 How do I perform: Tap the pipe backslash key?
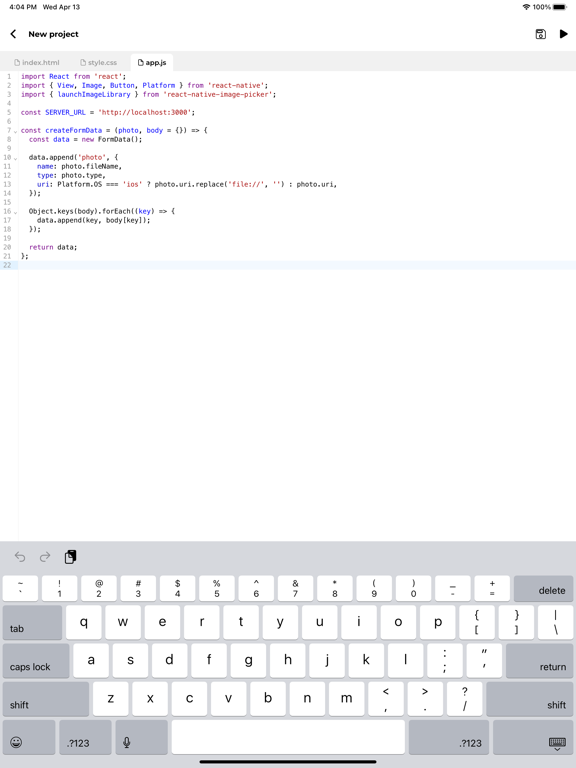[555, 623]
